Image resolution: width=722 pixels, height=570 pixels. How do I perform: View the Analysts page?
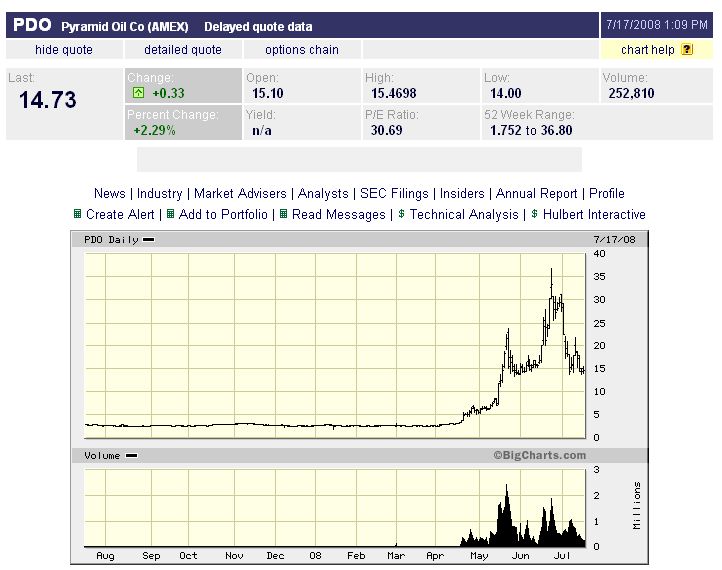[323, 193]
